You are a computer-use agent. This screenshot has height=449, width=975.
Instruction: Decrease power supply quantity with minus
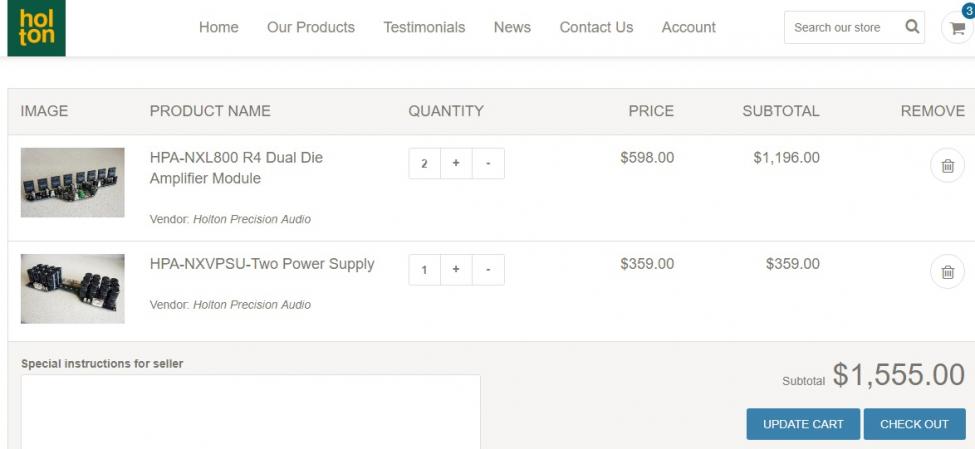pyautogui.click(x=488, y=270)
